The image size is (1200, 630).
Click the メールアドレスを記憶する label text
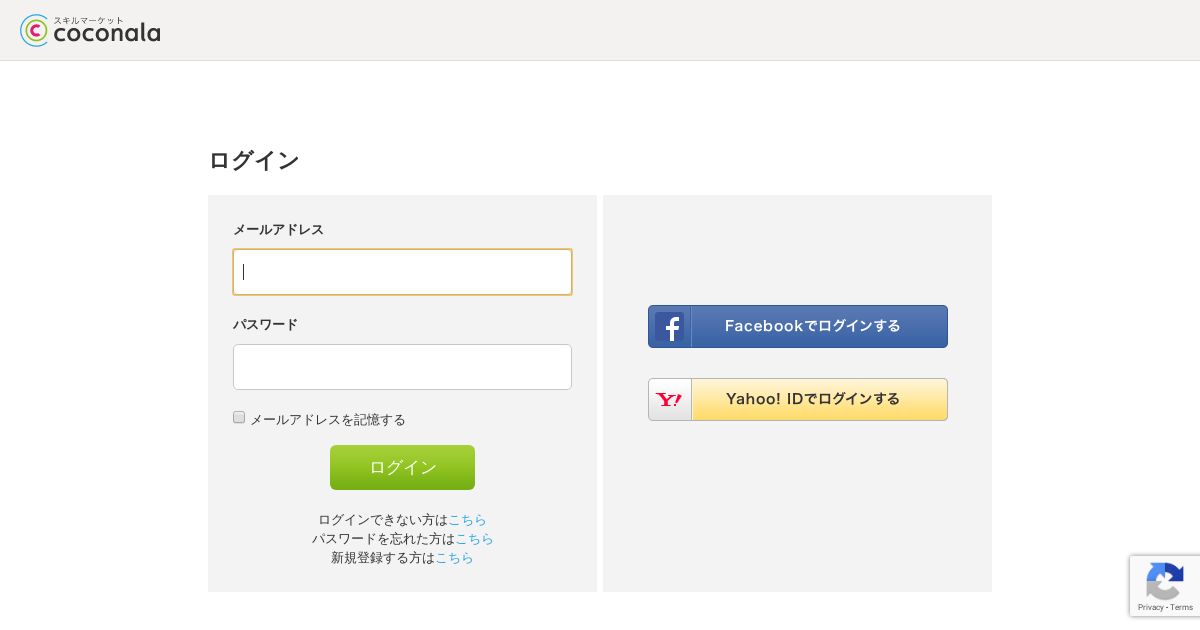(328, 420)
